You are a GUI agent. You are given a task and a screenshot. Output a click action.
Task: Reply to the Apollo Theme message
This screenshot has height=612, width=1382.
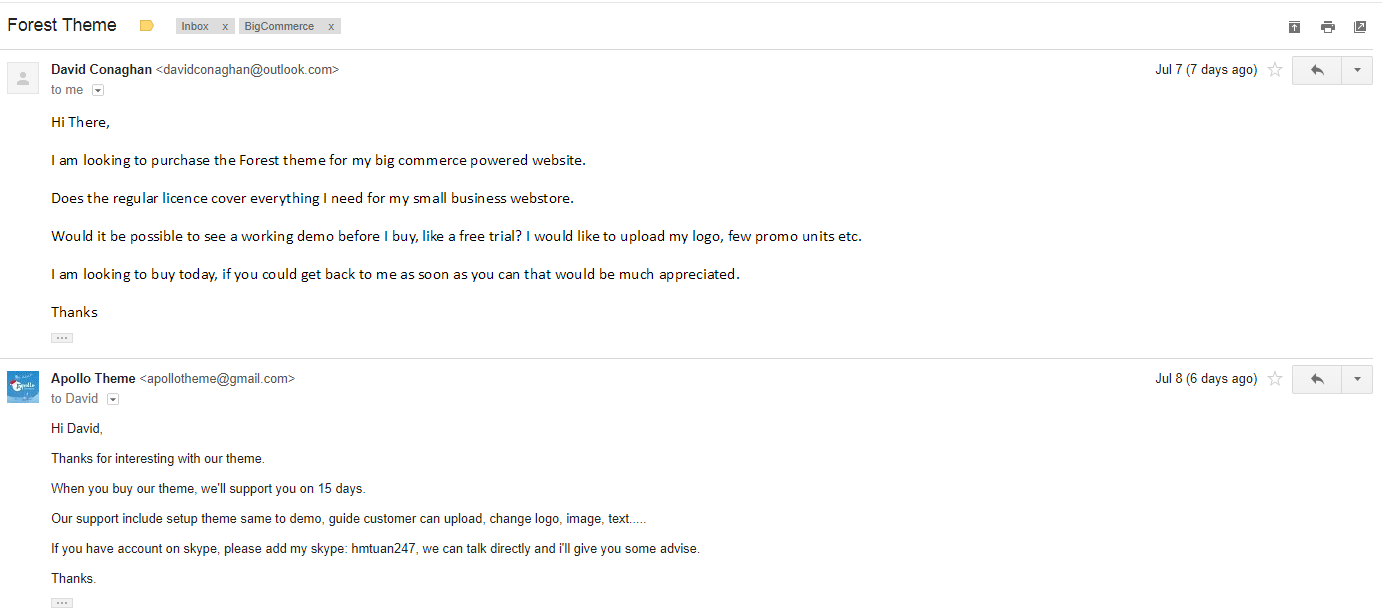coord(1316,379)
